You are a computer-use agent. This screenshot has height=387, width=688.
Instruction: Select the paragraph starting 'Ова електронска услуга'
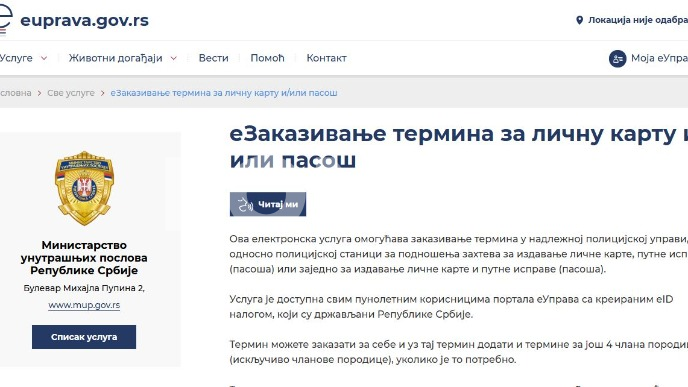point(459,254)
